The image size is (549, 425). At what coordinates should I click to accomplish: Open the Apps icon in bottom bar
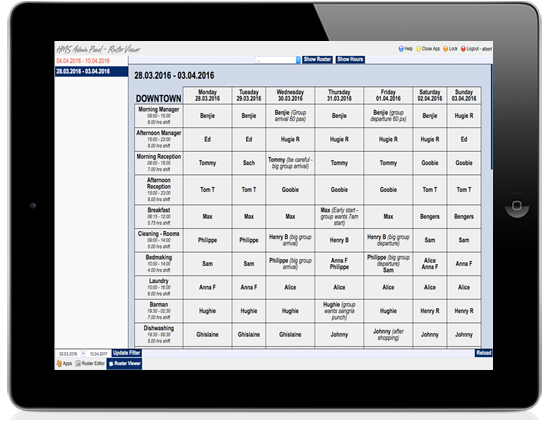coord(59,363)
